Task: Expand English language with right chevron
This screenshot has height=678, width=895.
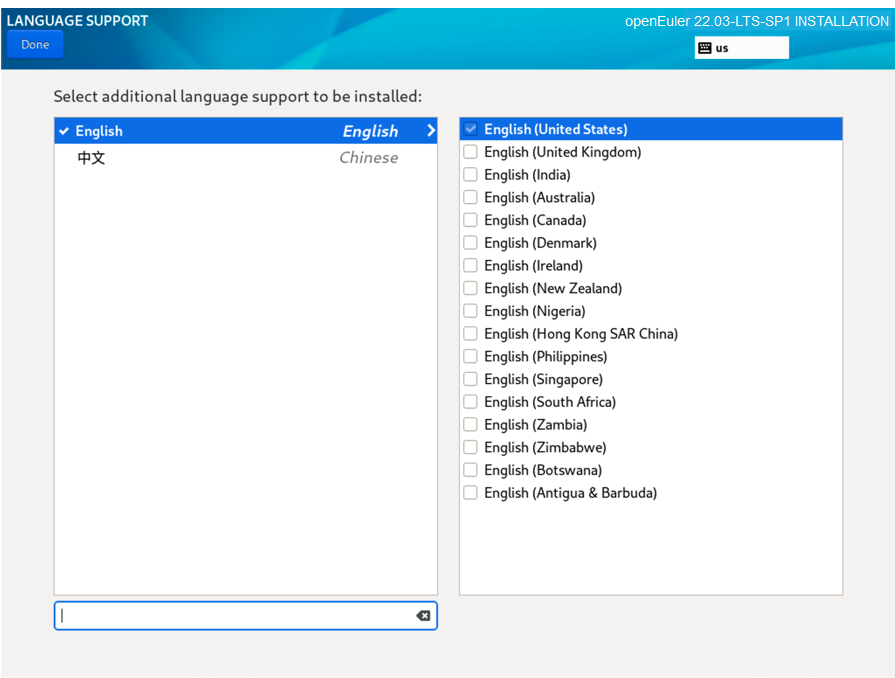Action: 430,131
